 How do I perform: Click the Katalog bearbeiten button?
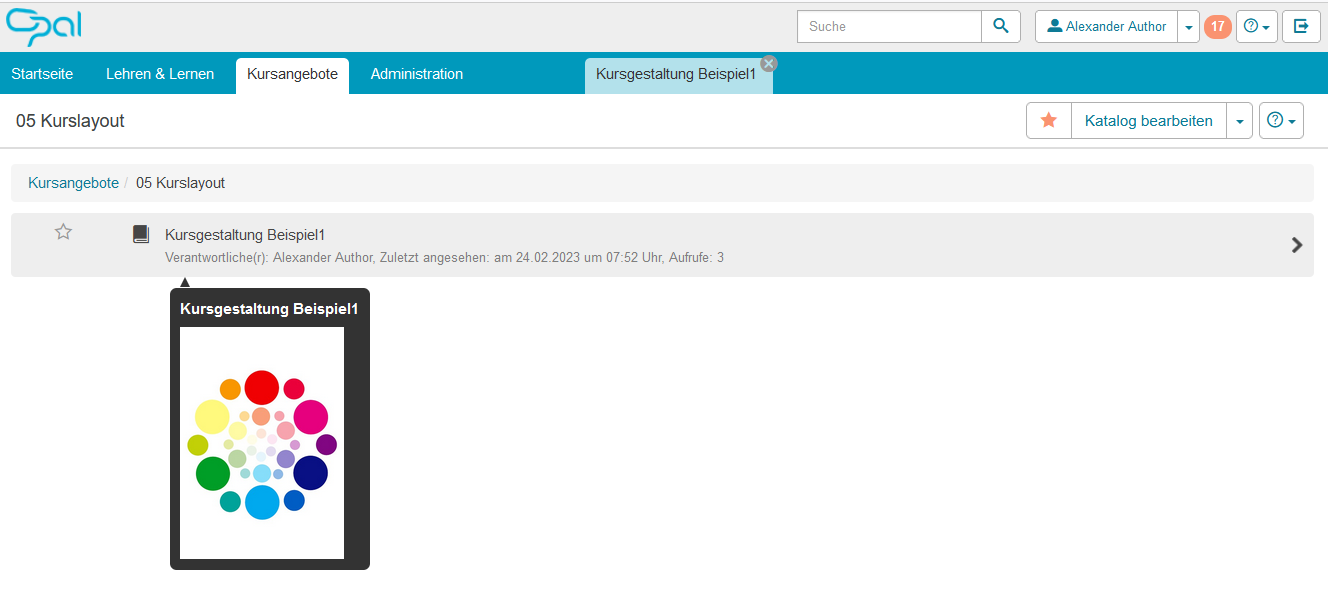[1148, 121]
